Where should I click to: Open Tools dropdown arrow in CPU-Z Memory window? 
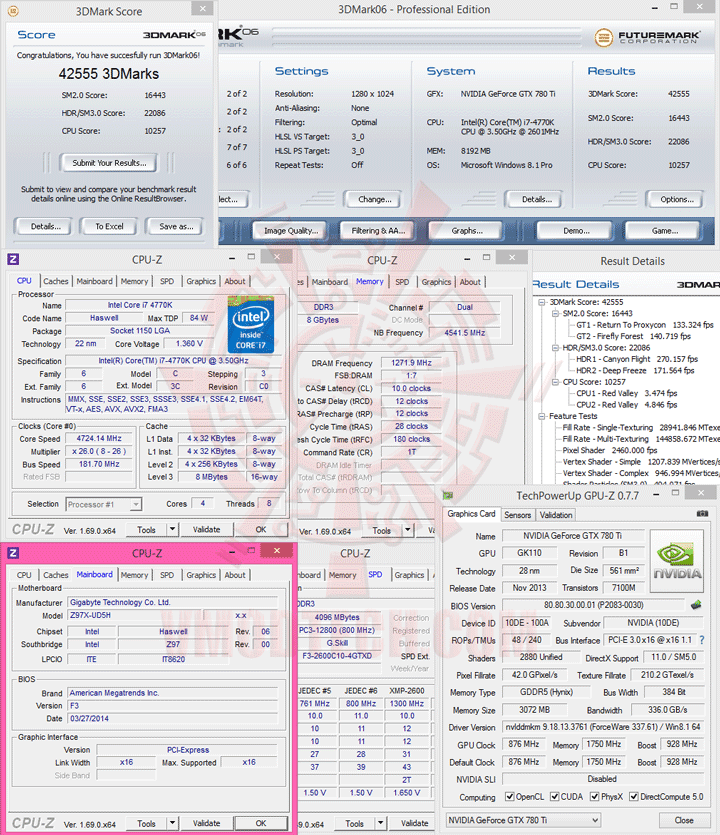point(407,530)
